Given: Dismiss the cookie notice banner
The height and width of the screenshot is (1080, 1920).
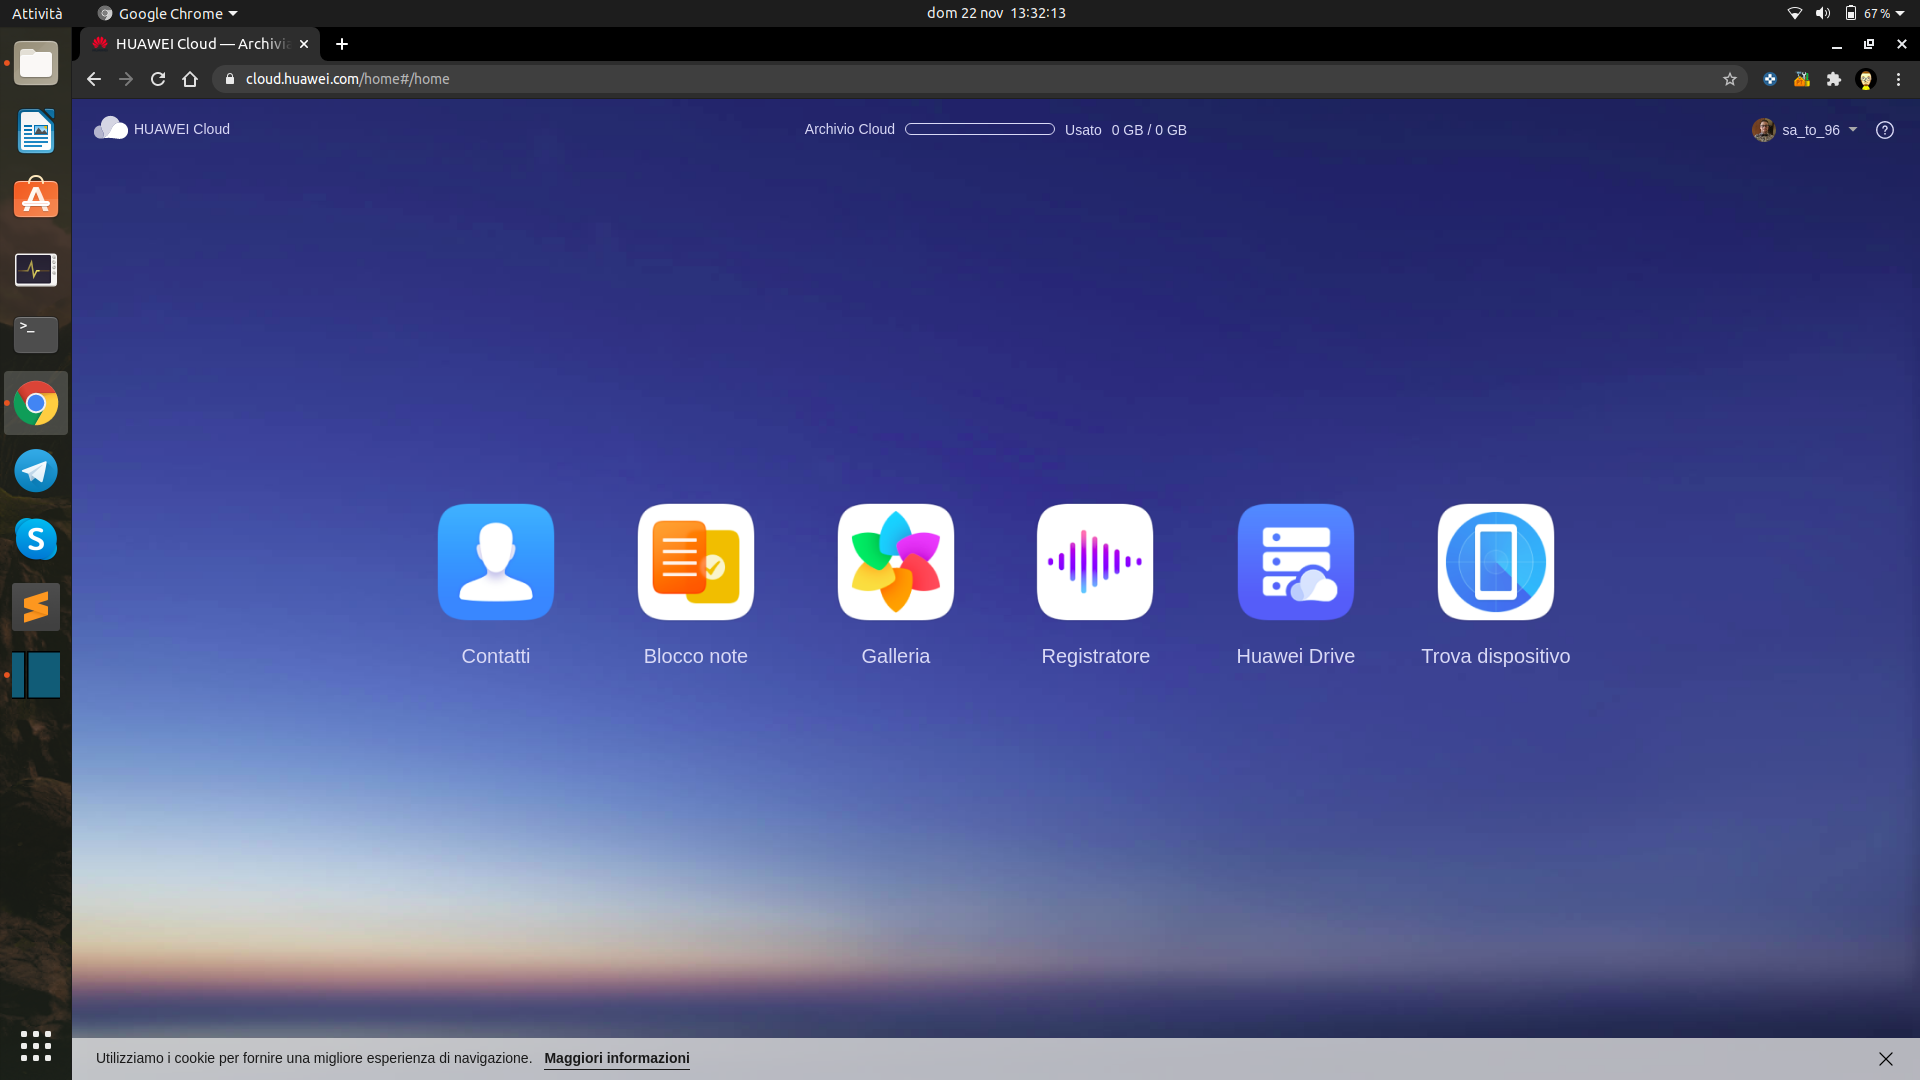Looking at the screenshot, I should (1885, 1058).
